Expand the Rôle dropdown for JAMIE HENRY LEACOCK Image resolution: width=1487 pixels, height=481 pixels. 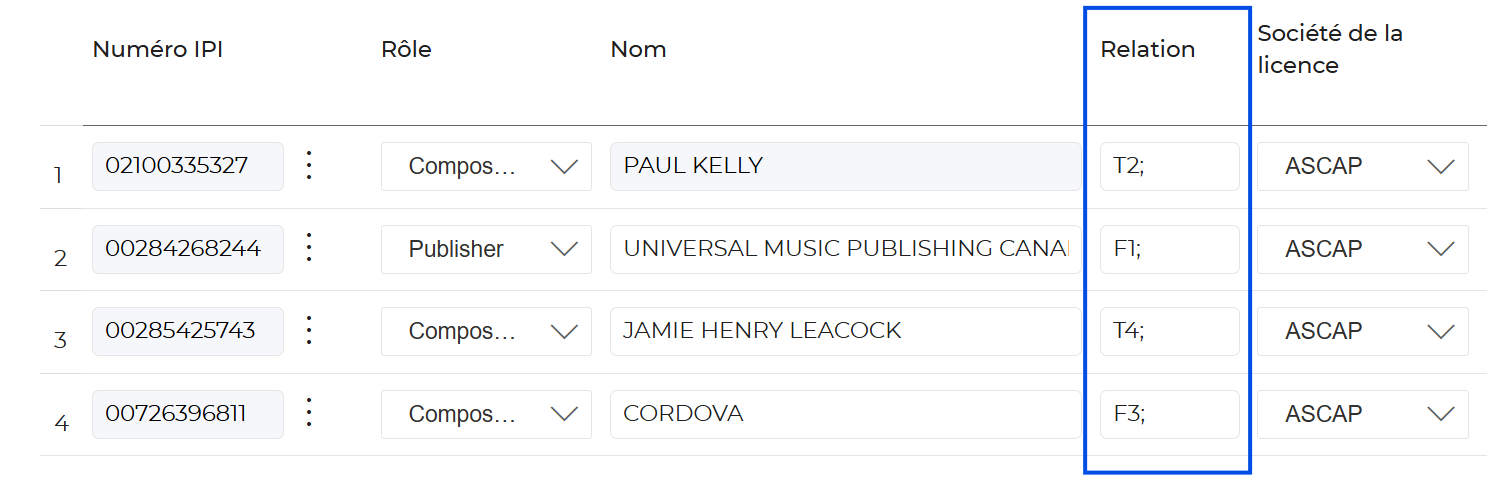(x=486, y=331)
